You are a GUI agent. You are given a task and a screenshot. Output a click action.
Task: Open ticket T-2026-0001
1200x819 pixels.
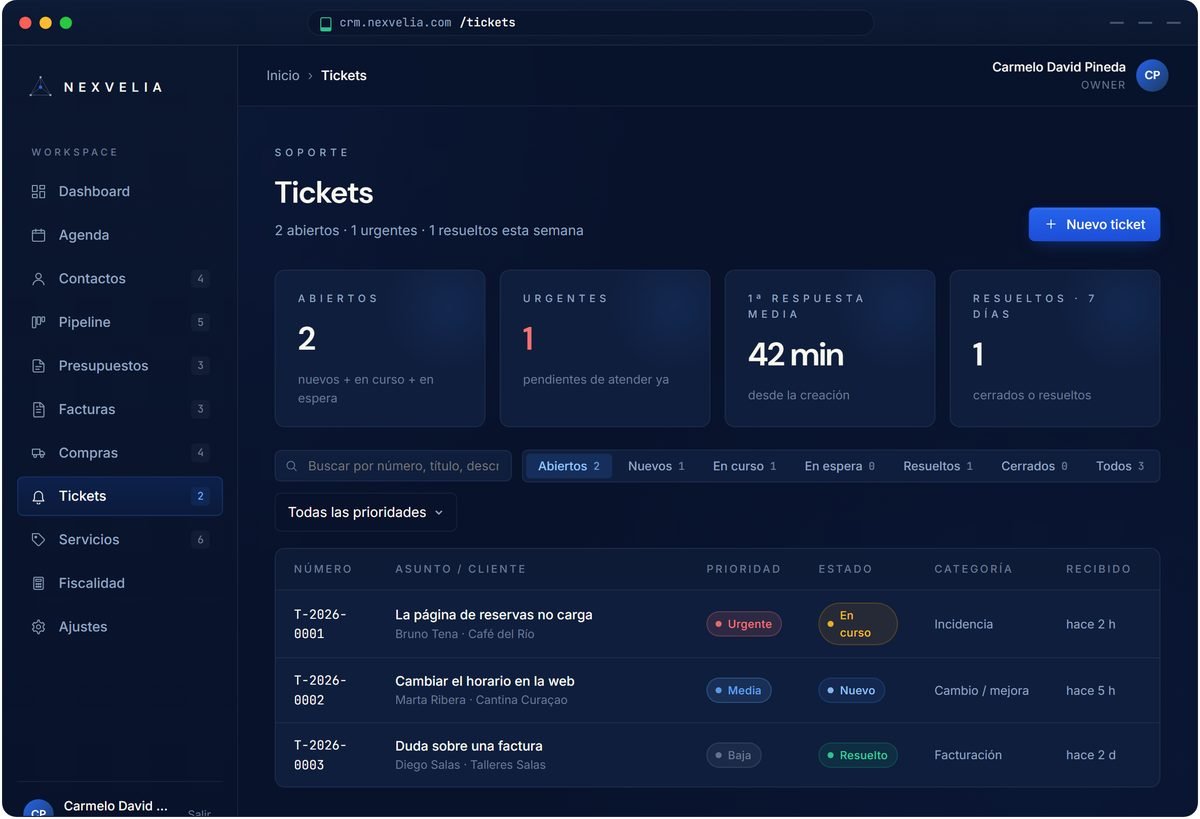pos(717,624)
